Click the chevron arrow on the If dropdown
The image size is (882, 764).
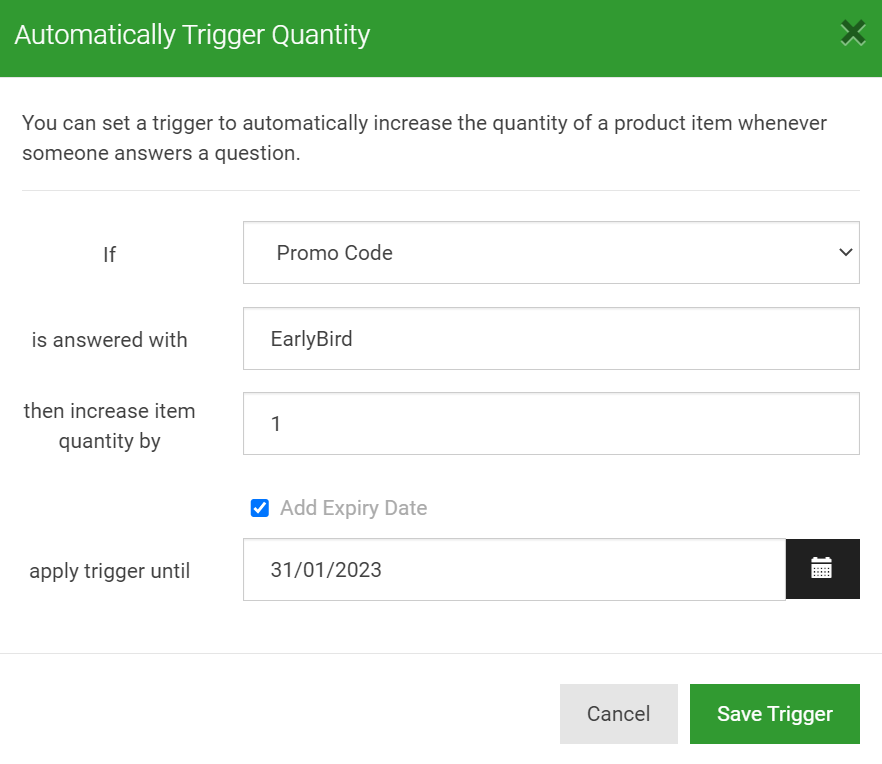tap(845, 253)
